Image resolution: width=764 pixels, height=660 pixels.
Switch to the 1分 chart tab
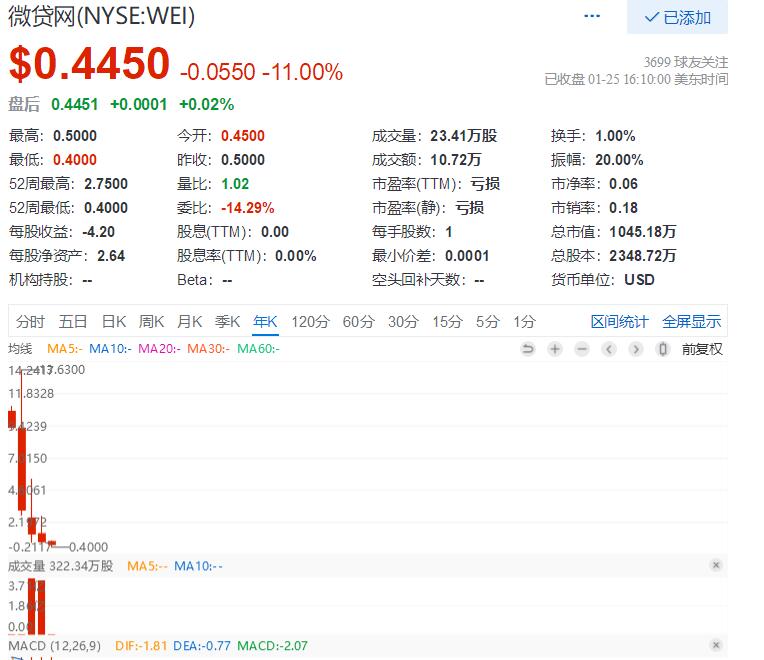(x=524, y=321)
